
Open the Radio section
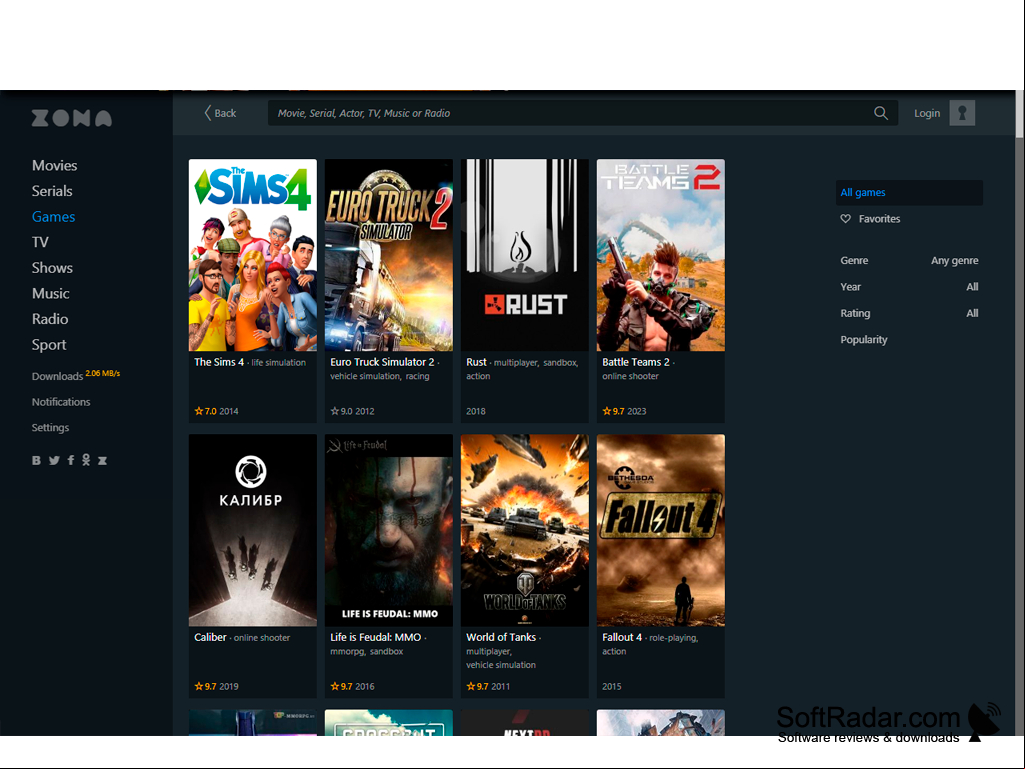coord(50,319)
